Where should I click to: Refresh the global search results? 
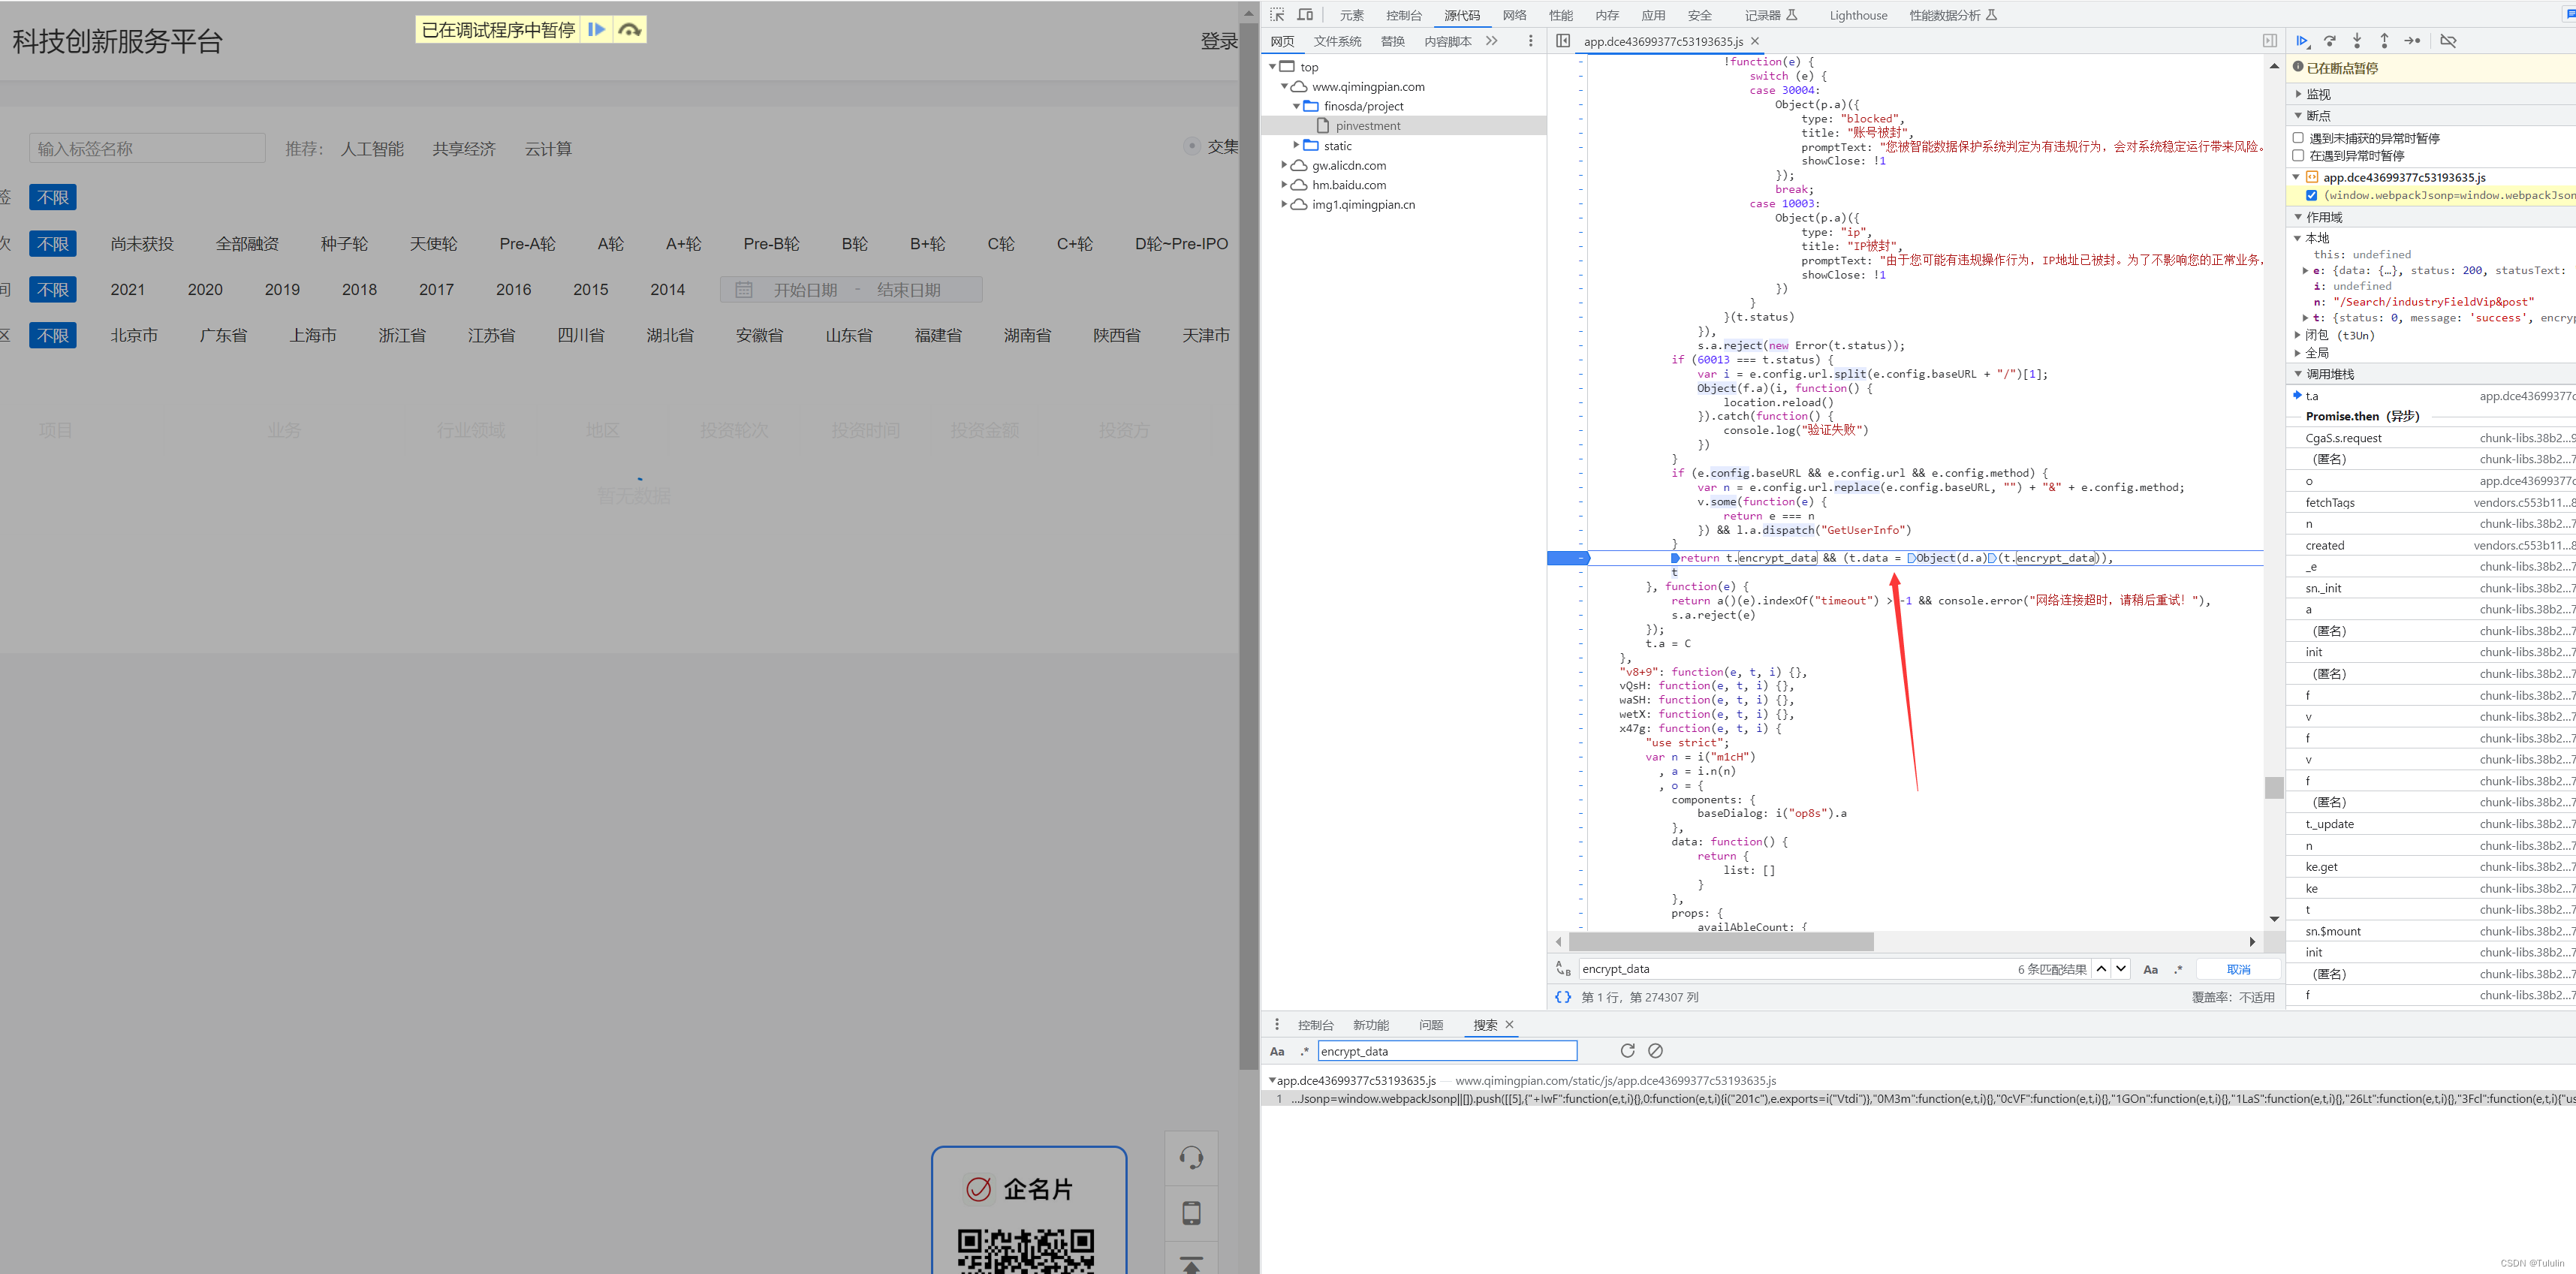click(x=1627, y=1051)
